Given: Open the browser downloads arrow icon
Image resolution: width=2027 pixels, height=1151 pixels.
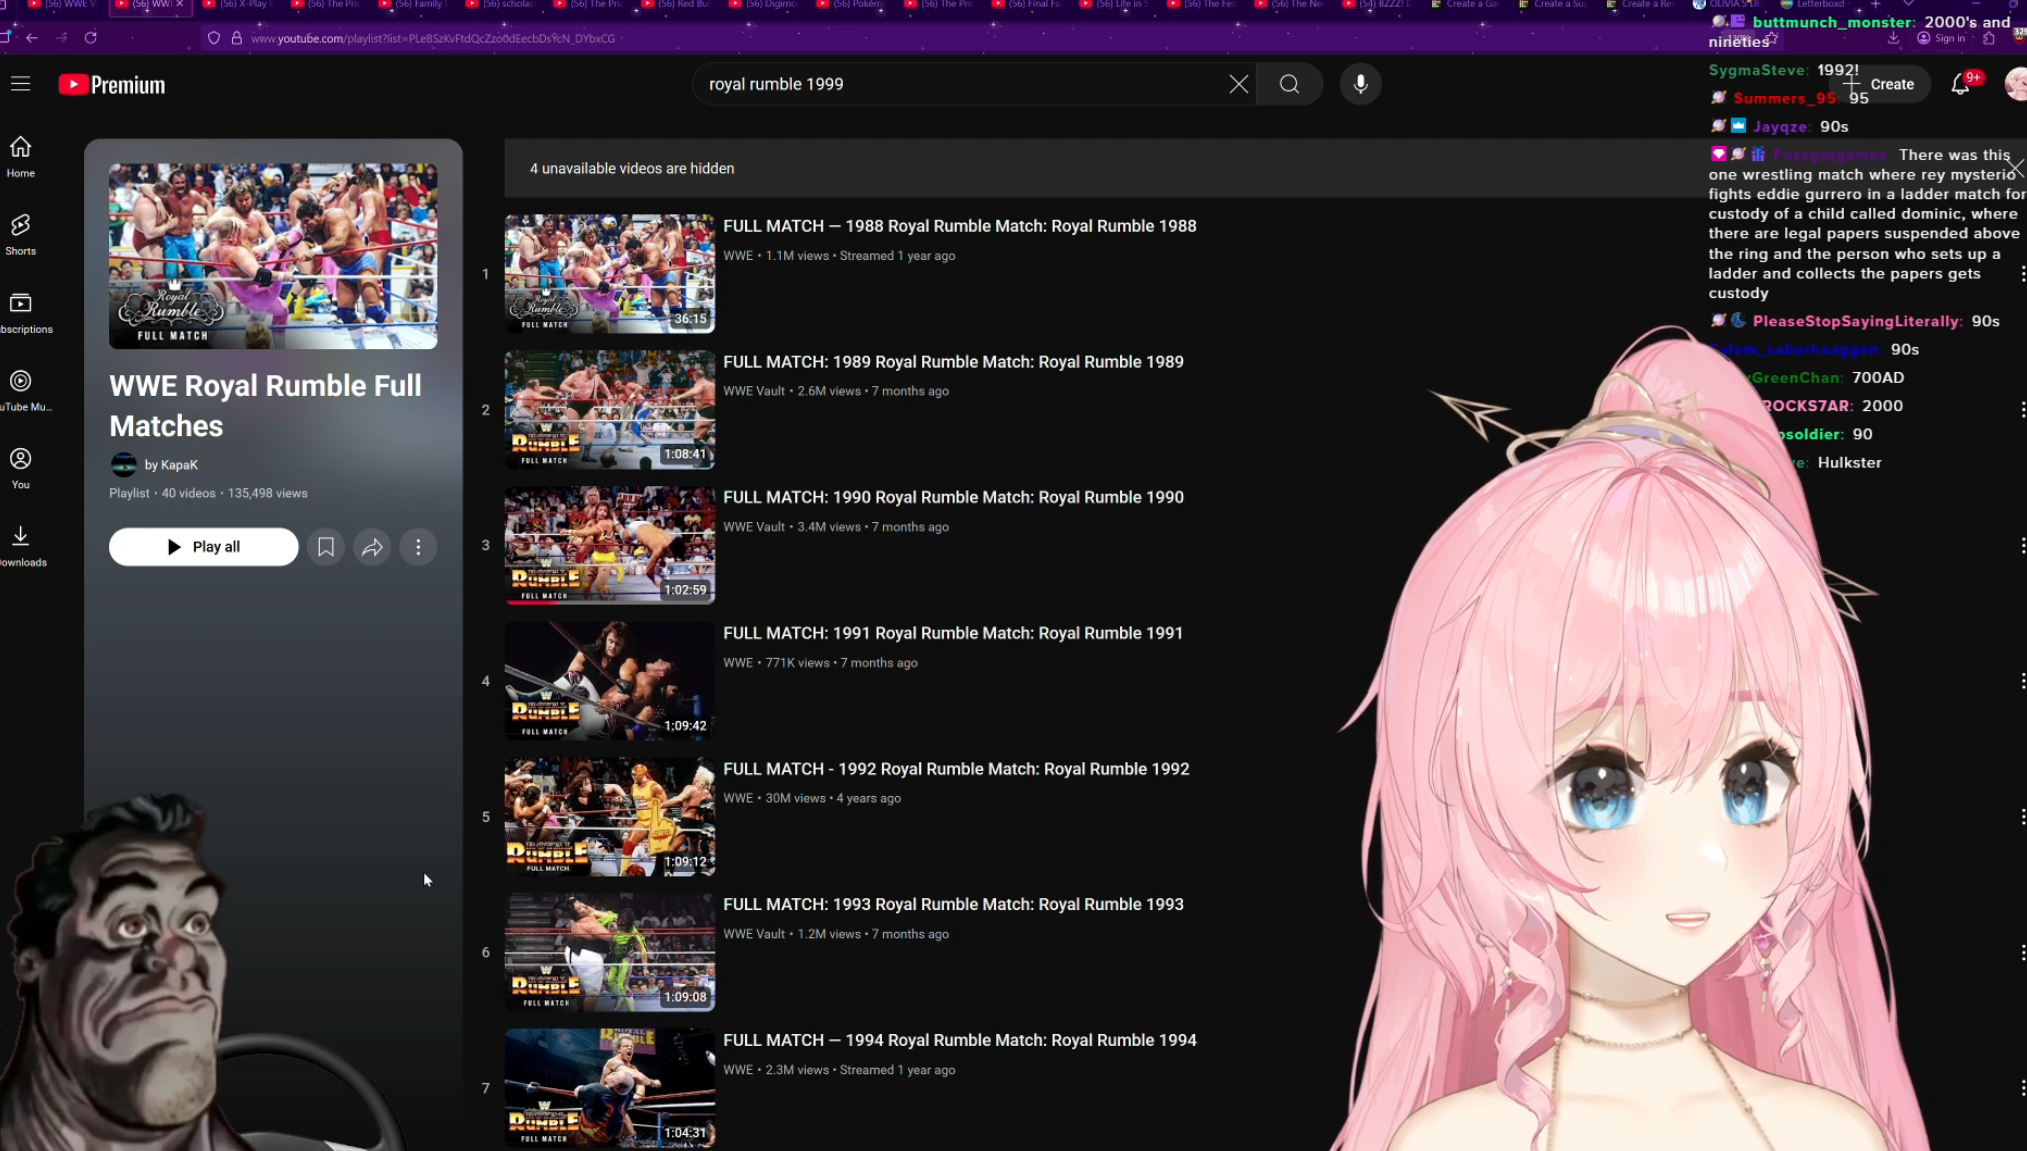Looking at the screenshot, I should (x=1893, y=38).
